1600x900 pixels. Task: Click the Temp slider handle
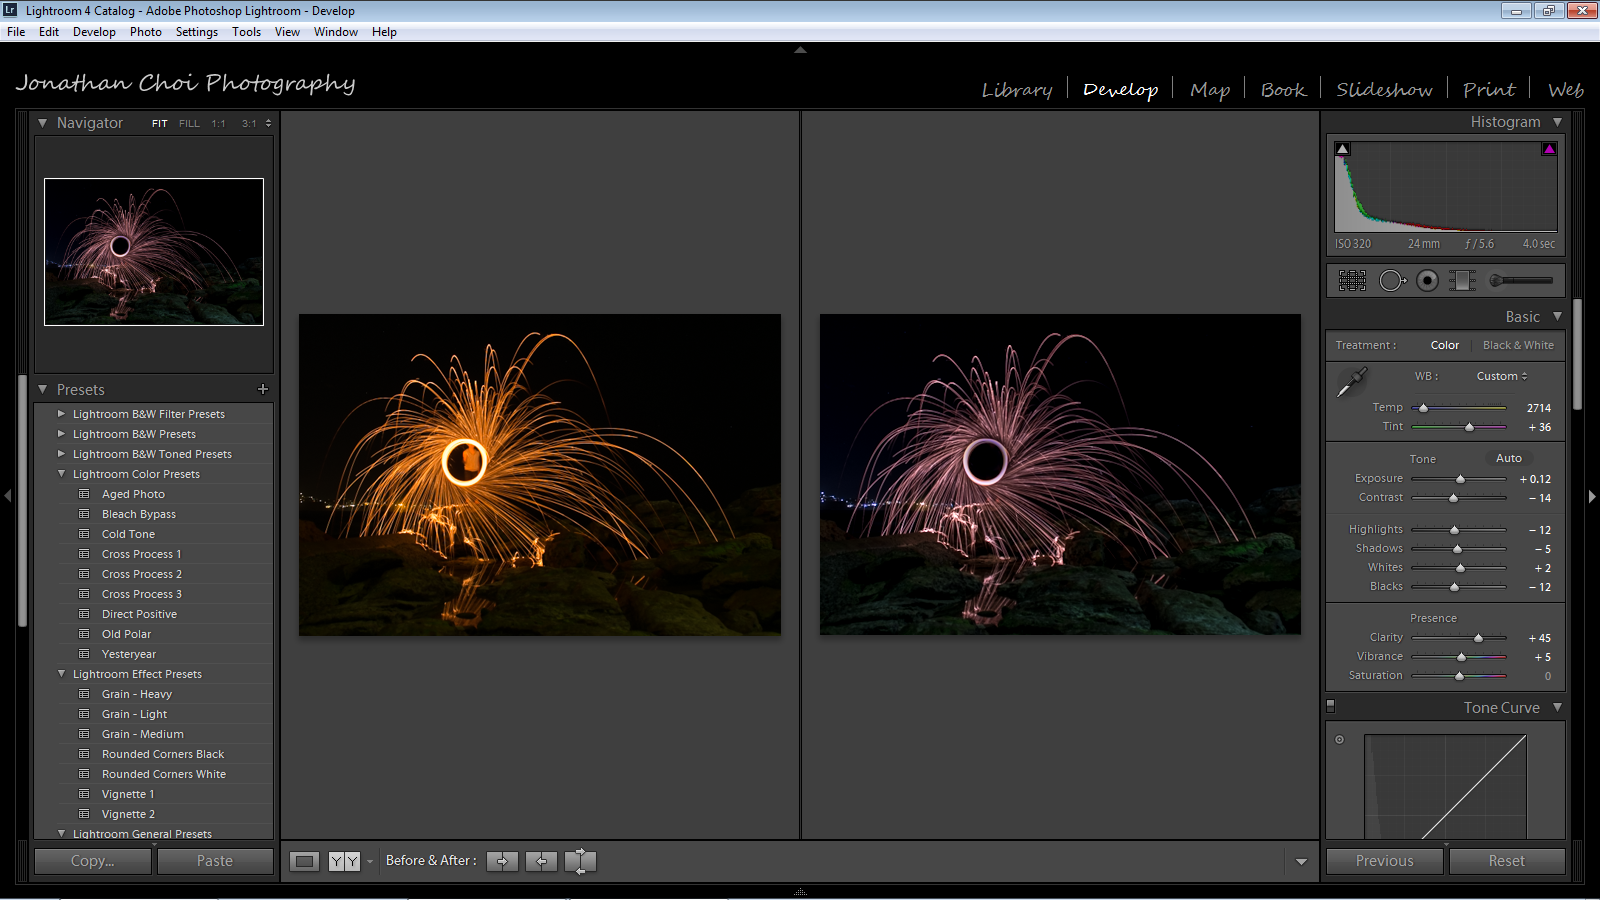(1423, 408)
